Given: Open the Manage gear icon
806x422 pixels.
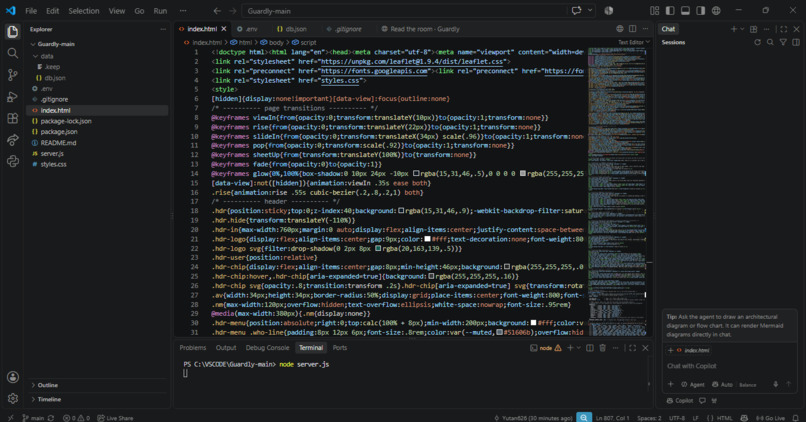Looking at the screenshot, I should tap(12, 398).
